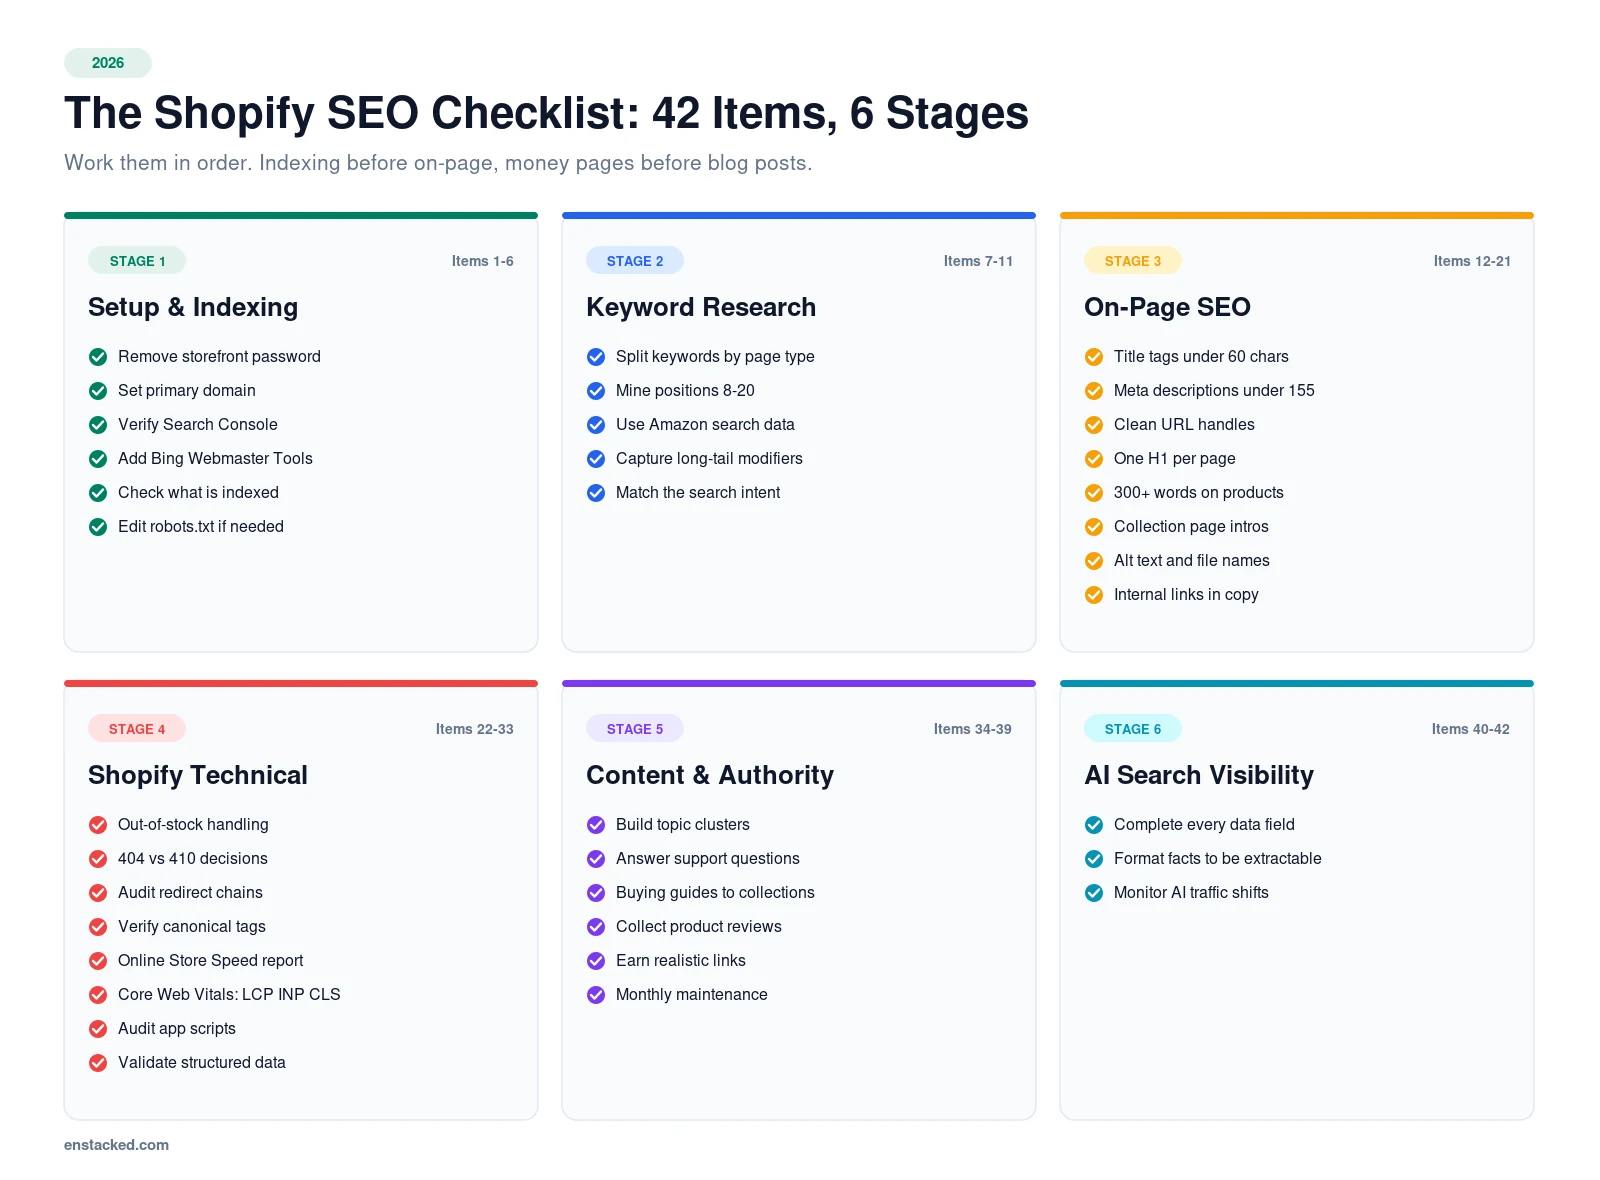Screen dimensions: 1600x1180
Task: Click the red check beside Online Store Speed report
Action: pos(98,961)
